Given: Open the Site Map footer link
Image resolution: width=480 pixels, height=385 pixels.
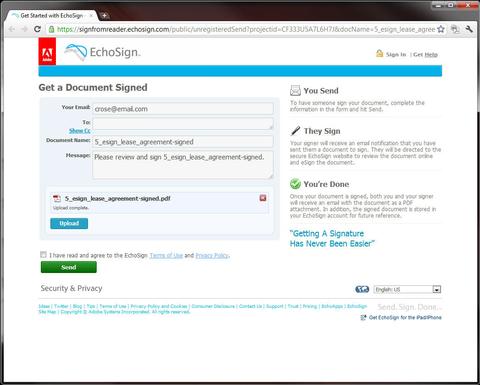Looking at the screenshot, I should click(47, 312).
